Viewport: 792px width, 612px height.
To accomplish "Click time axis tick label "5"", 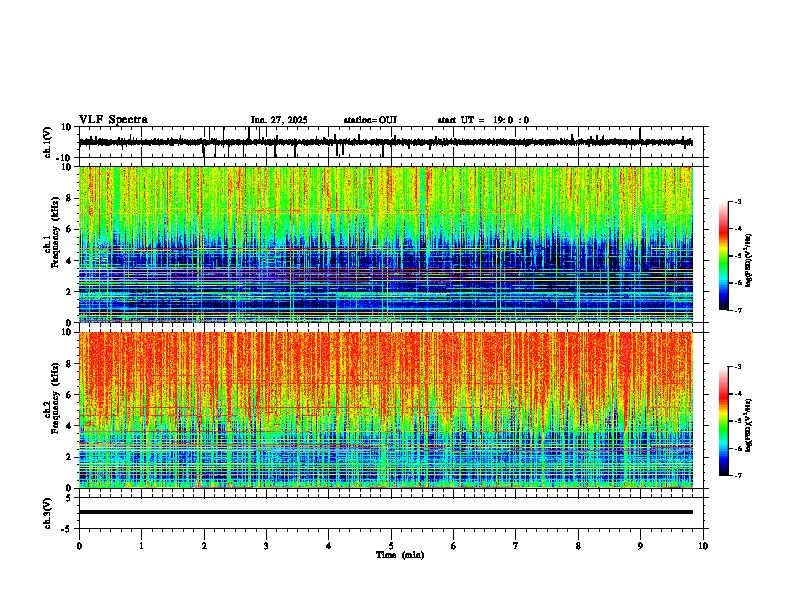I will point(391,546).
